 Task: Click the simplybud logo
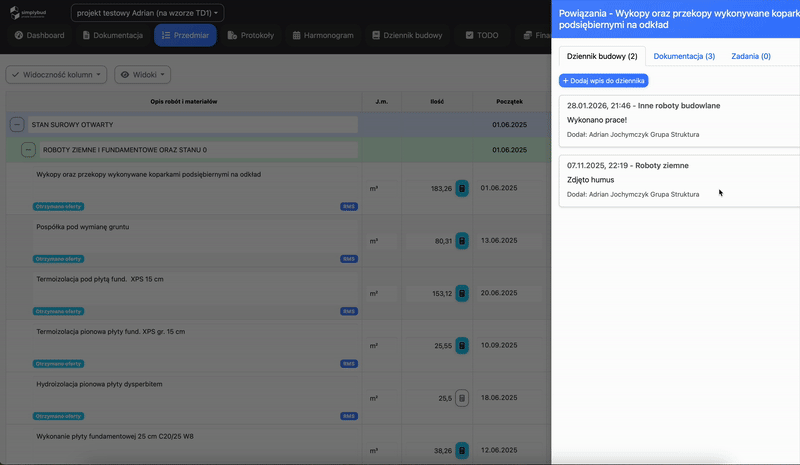pos(28,13)
